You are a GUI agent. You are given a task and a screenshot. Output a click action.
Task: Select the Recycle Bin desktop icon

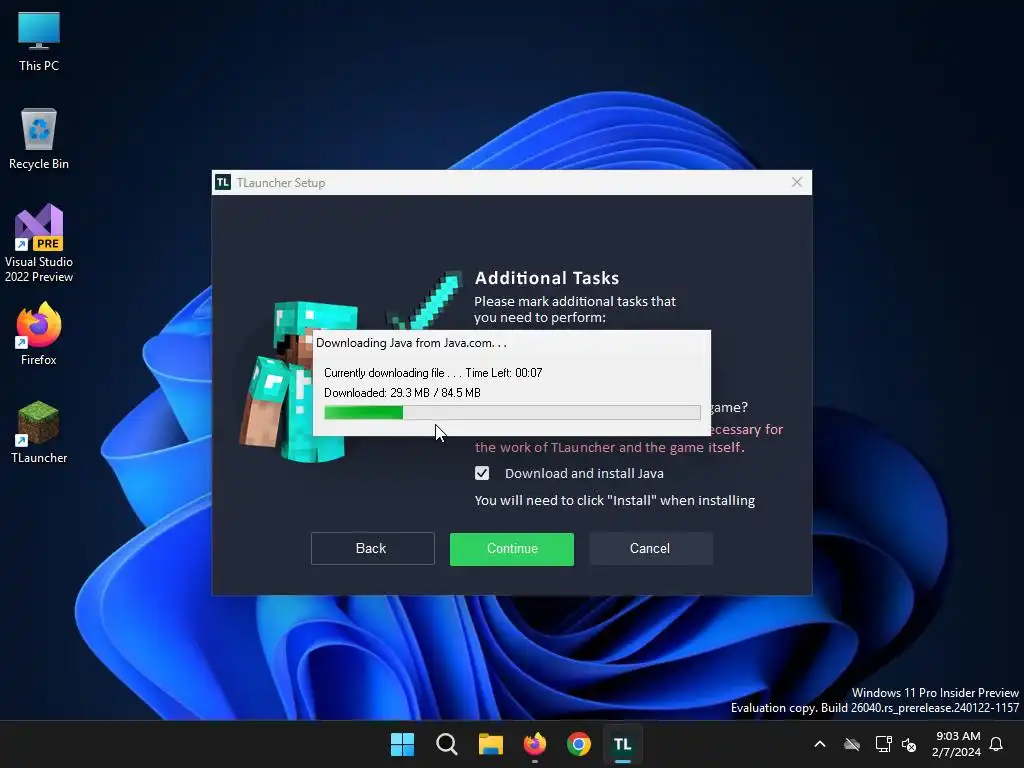click(x=39, y=139)
